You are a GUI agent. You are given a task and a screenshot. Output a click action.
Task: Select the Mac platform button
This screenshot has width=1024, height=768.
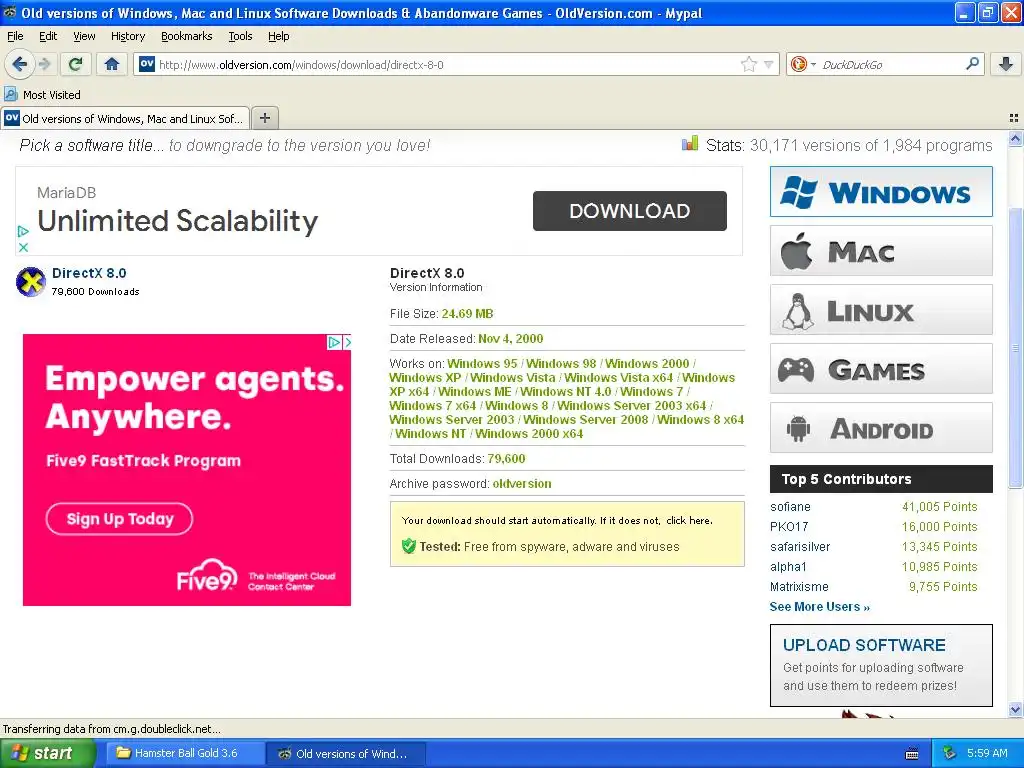click(881, 251)
